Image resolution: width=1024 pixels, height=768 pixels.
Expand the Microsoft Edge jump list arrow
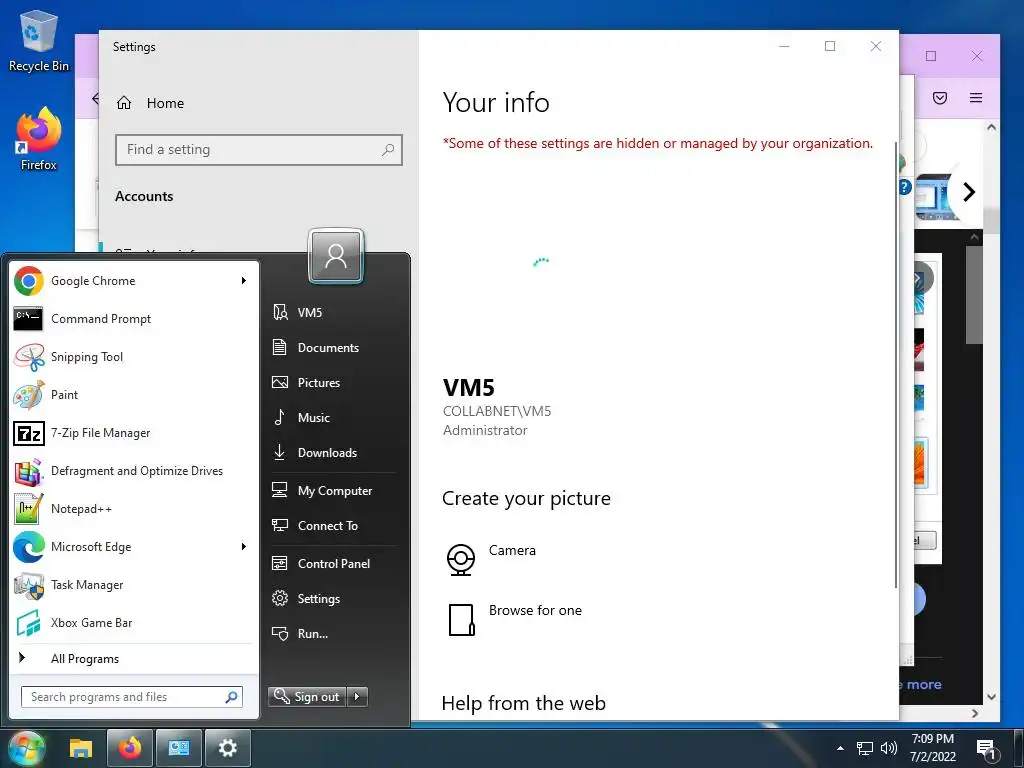[x=244, y=547]
